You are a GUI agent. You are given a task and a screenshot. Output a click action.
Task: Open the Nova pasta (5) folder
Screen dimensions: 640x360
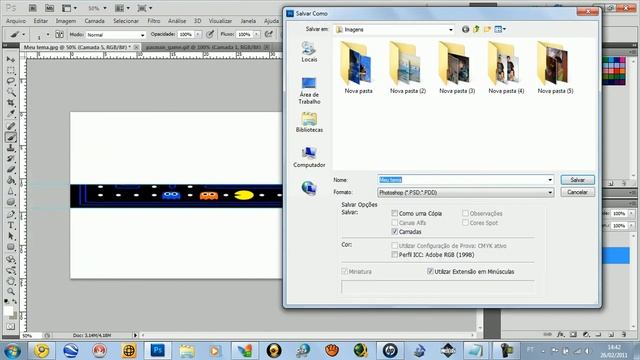click(x=555, y=68)
